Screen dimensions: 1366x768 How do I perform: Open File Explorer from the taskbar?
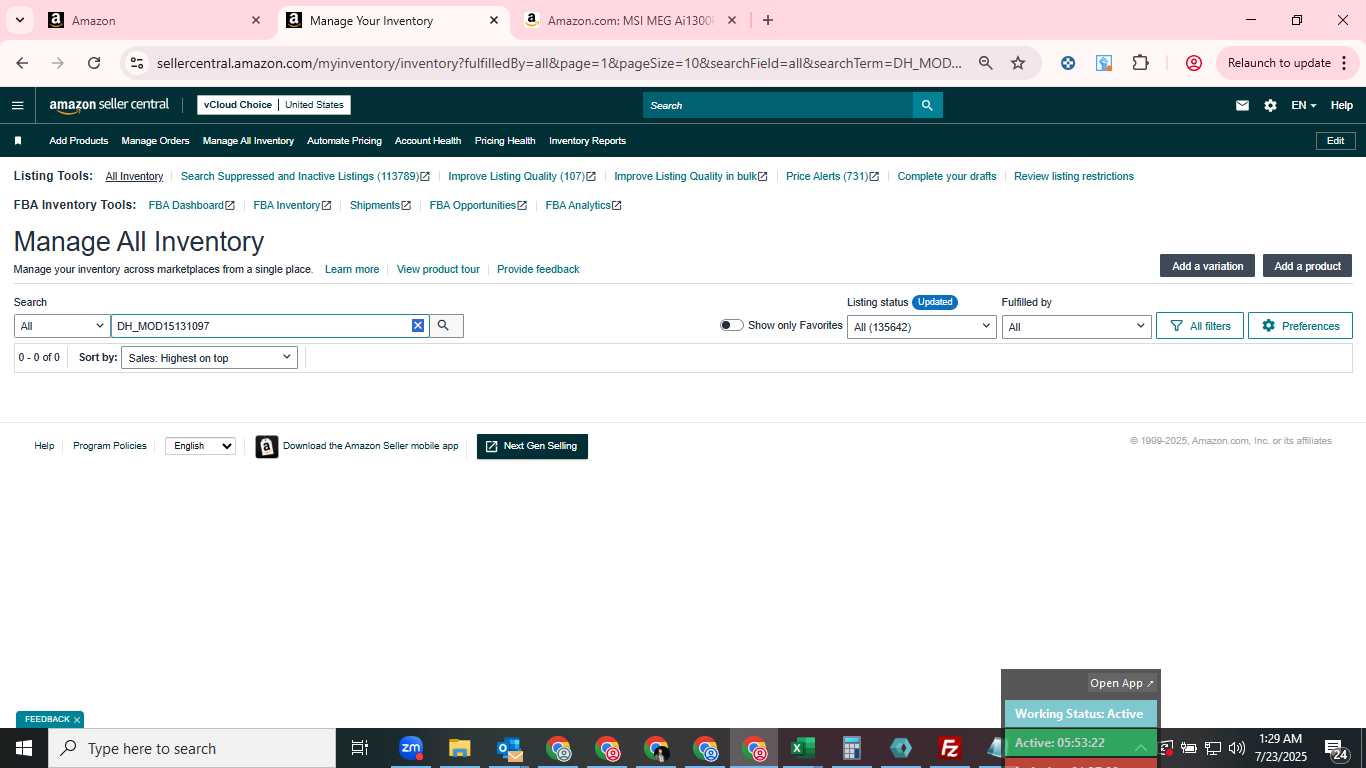click(459, 748)
